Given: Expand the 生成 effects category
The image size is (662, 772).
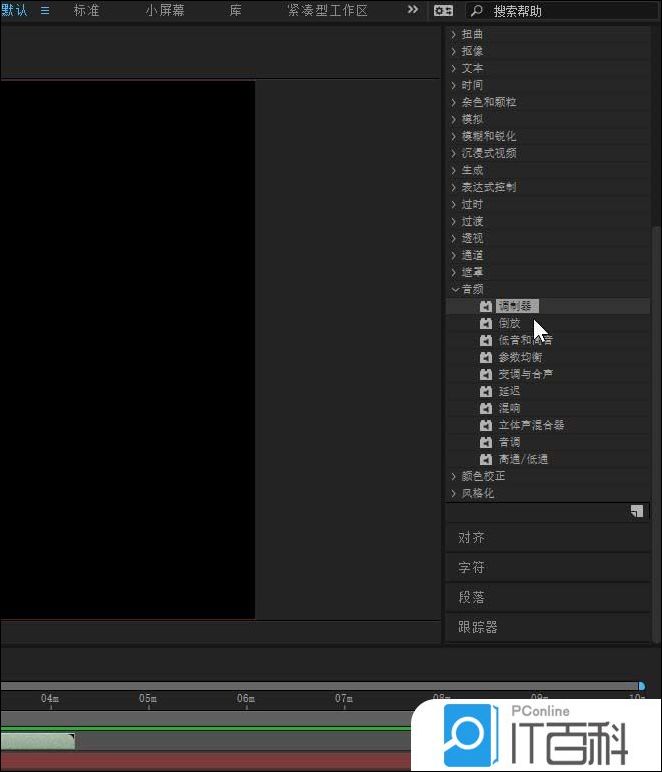Looking at the screenshot, I should tap(454, 170).
